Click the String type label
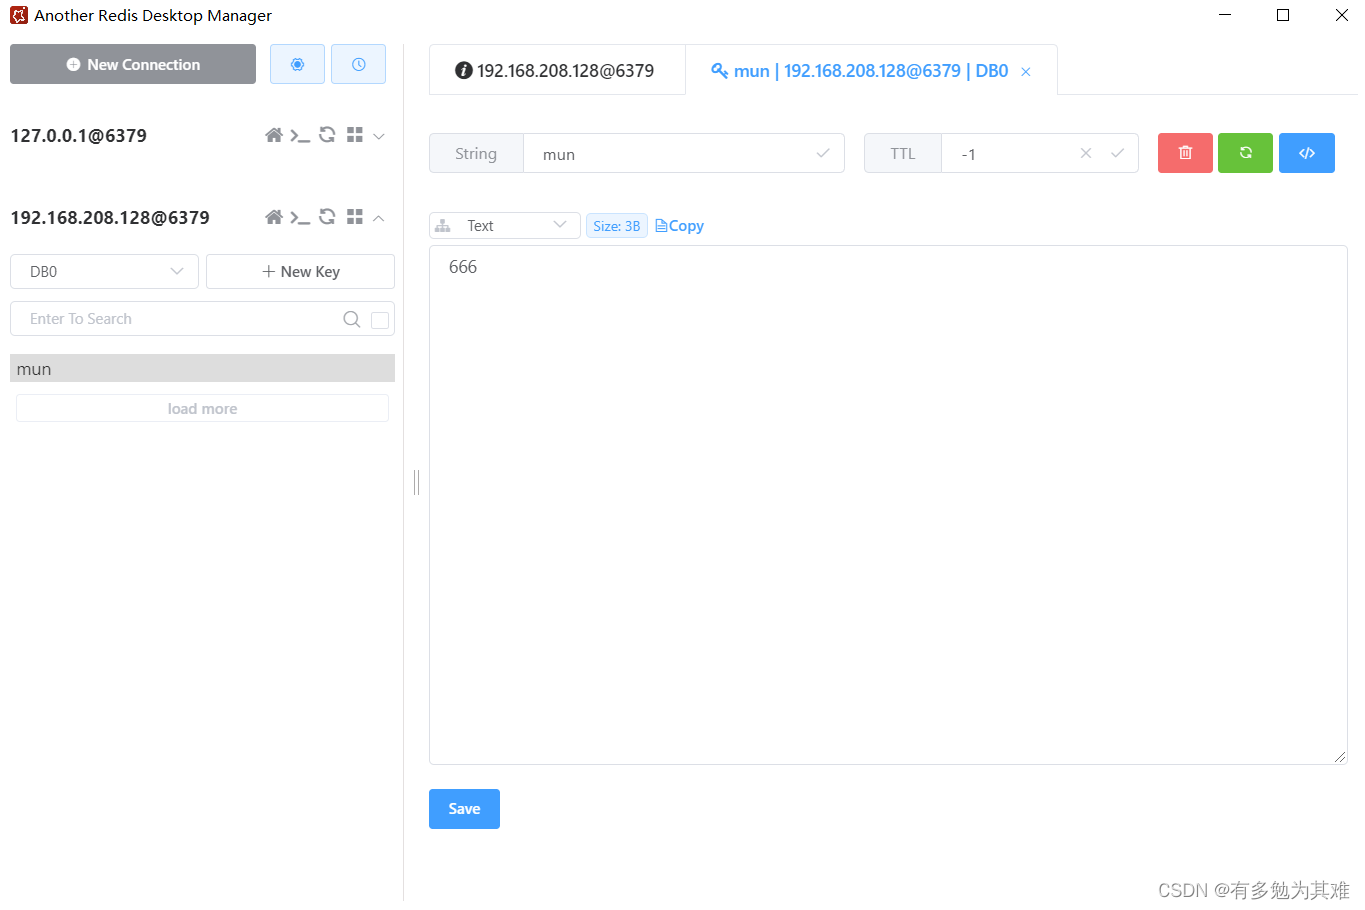This screenshot has width=1365, height=910. point(476,153)
